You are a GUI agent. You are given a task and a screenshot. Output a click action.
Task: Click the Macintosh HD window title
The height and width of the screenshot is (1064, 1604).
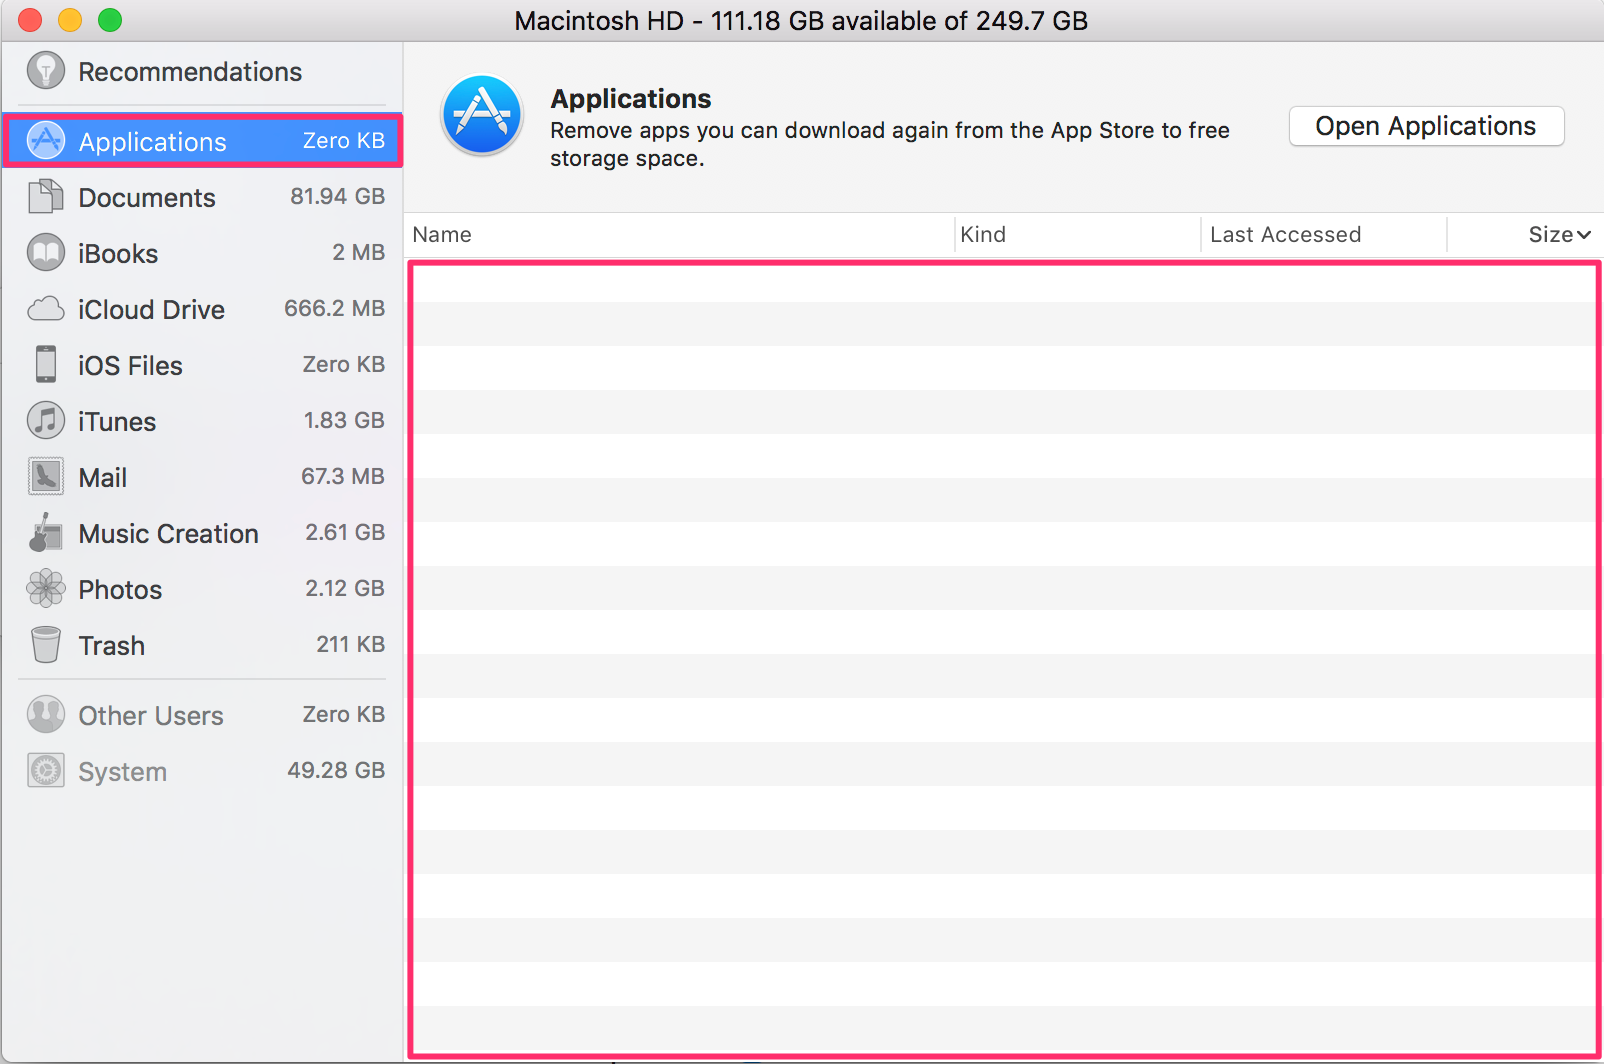click(801, 20)
